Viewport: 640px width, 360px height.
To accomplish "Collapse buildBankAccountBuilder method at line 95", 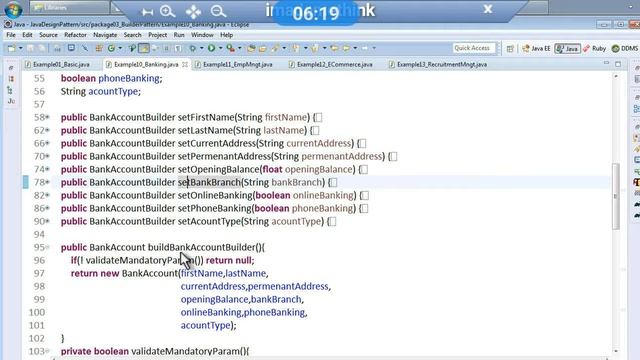I will click(47, 247).
